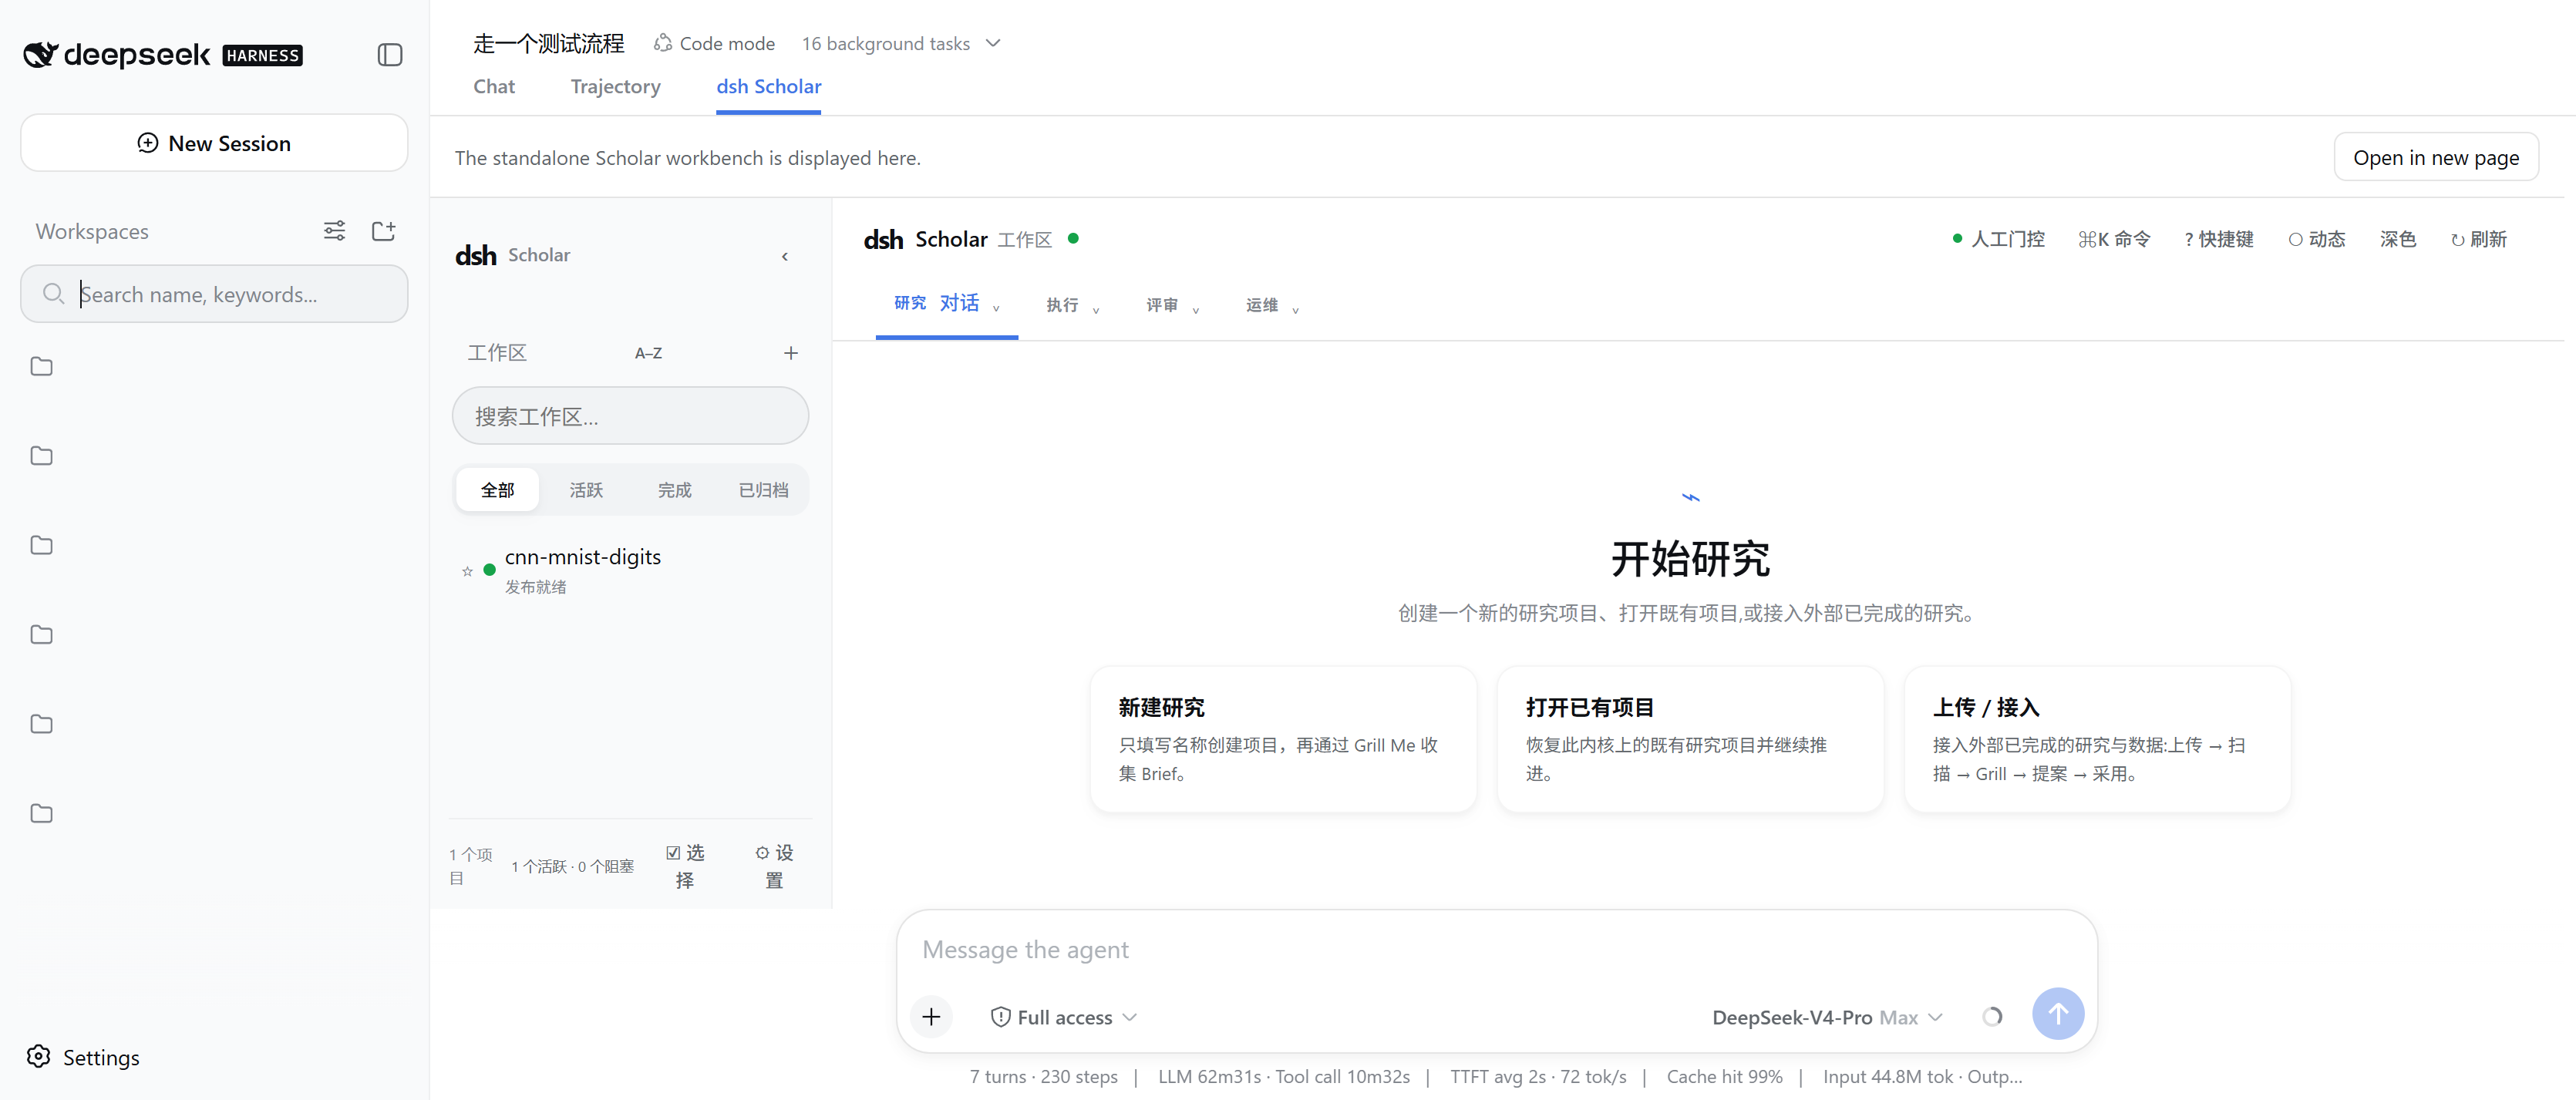Screen dimensions: 2576x1100
Task: Select the 全部 filter
Action: (x=497, y=490)
